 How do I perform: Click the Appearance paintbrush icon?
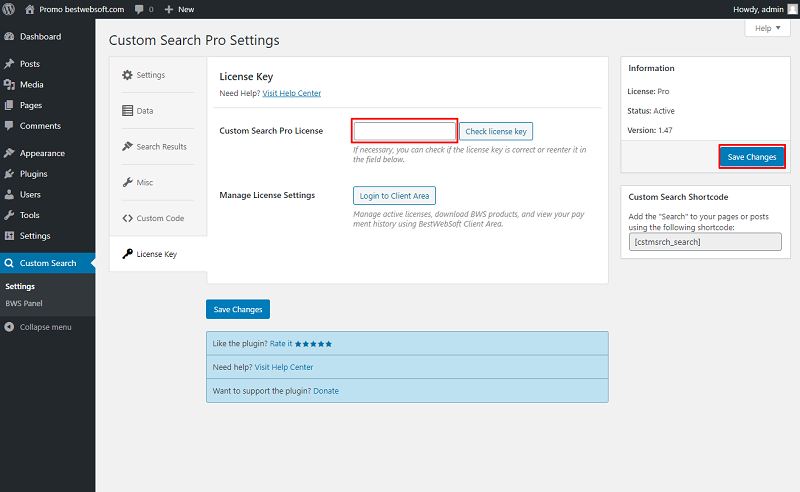tap(9, 153)
